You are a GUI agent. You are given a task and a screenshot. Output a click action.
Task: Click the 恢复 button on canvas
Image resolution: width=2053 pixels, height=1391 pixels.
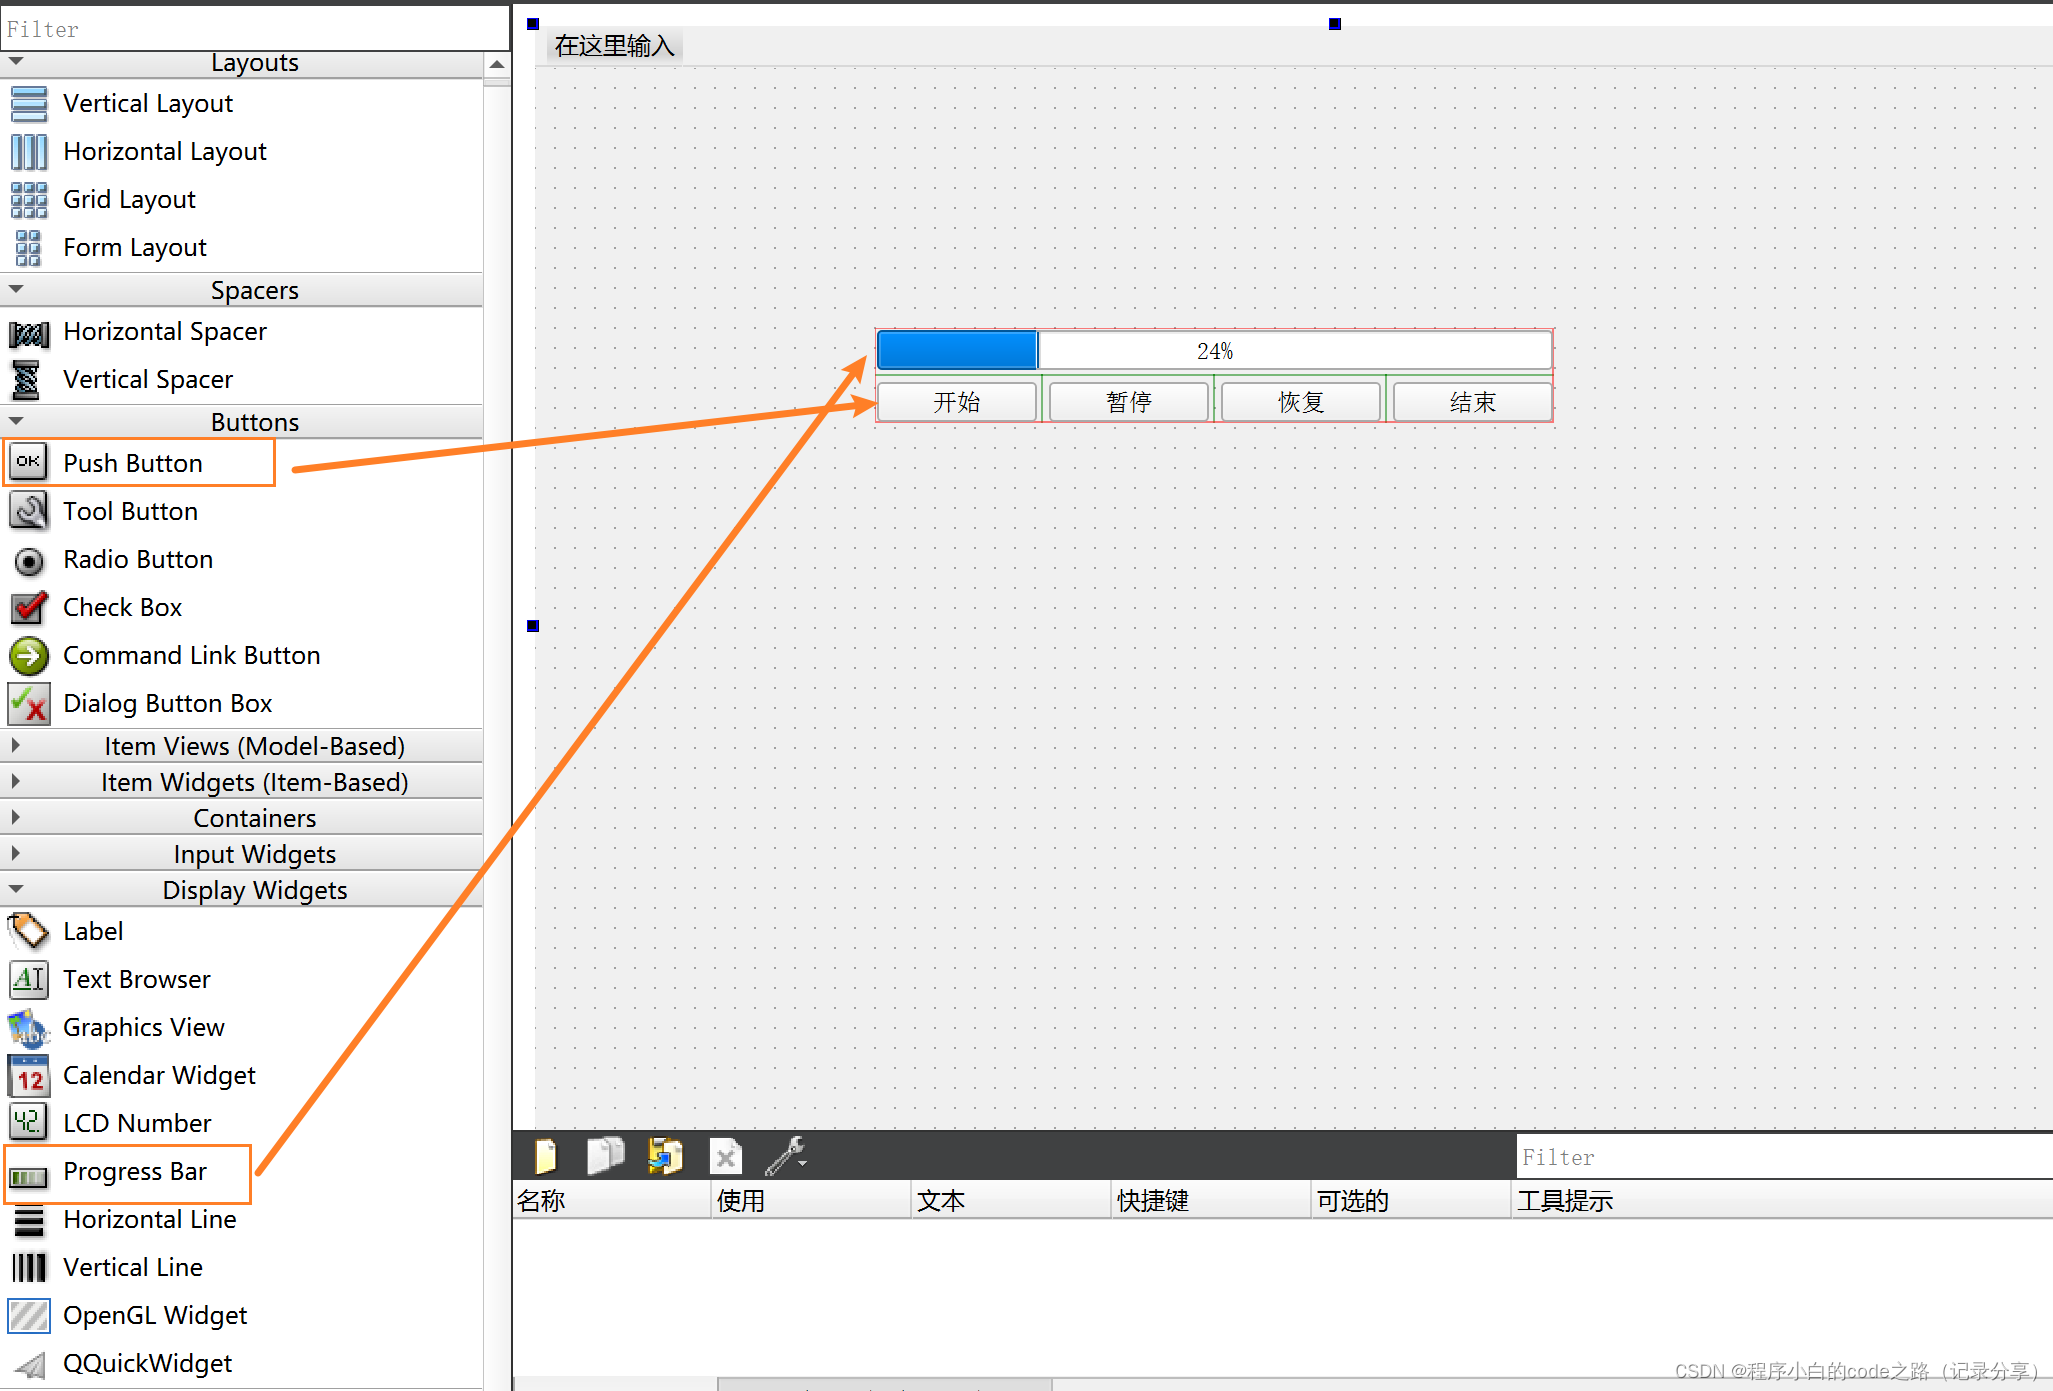1300,401
